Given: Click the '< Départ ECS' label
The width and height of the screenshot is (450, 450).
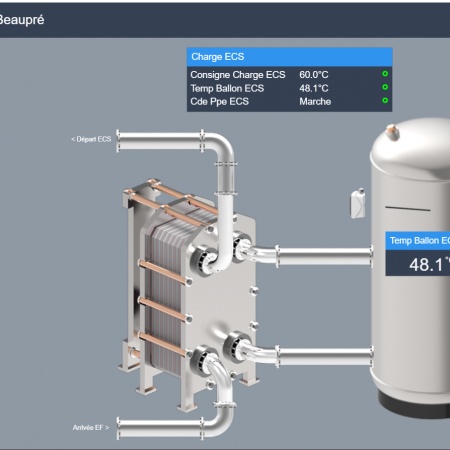Looking at the screenshot, I should coord(91,139).
